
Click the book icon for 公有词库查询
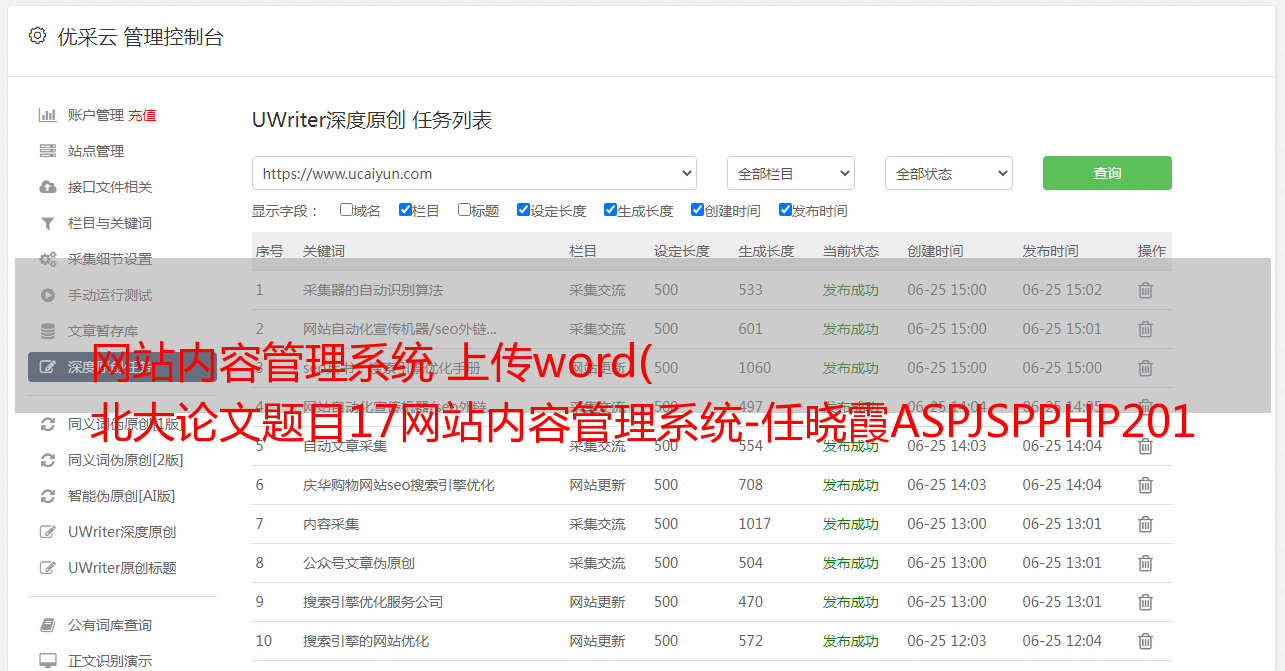pyautogui.click(x=47, y=625)
